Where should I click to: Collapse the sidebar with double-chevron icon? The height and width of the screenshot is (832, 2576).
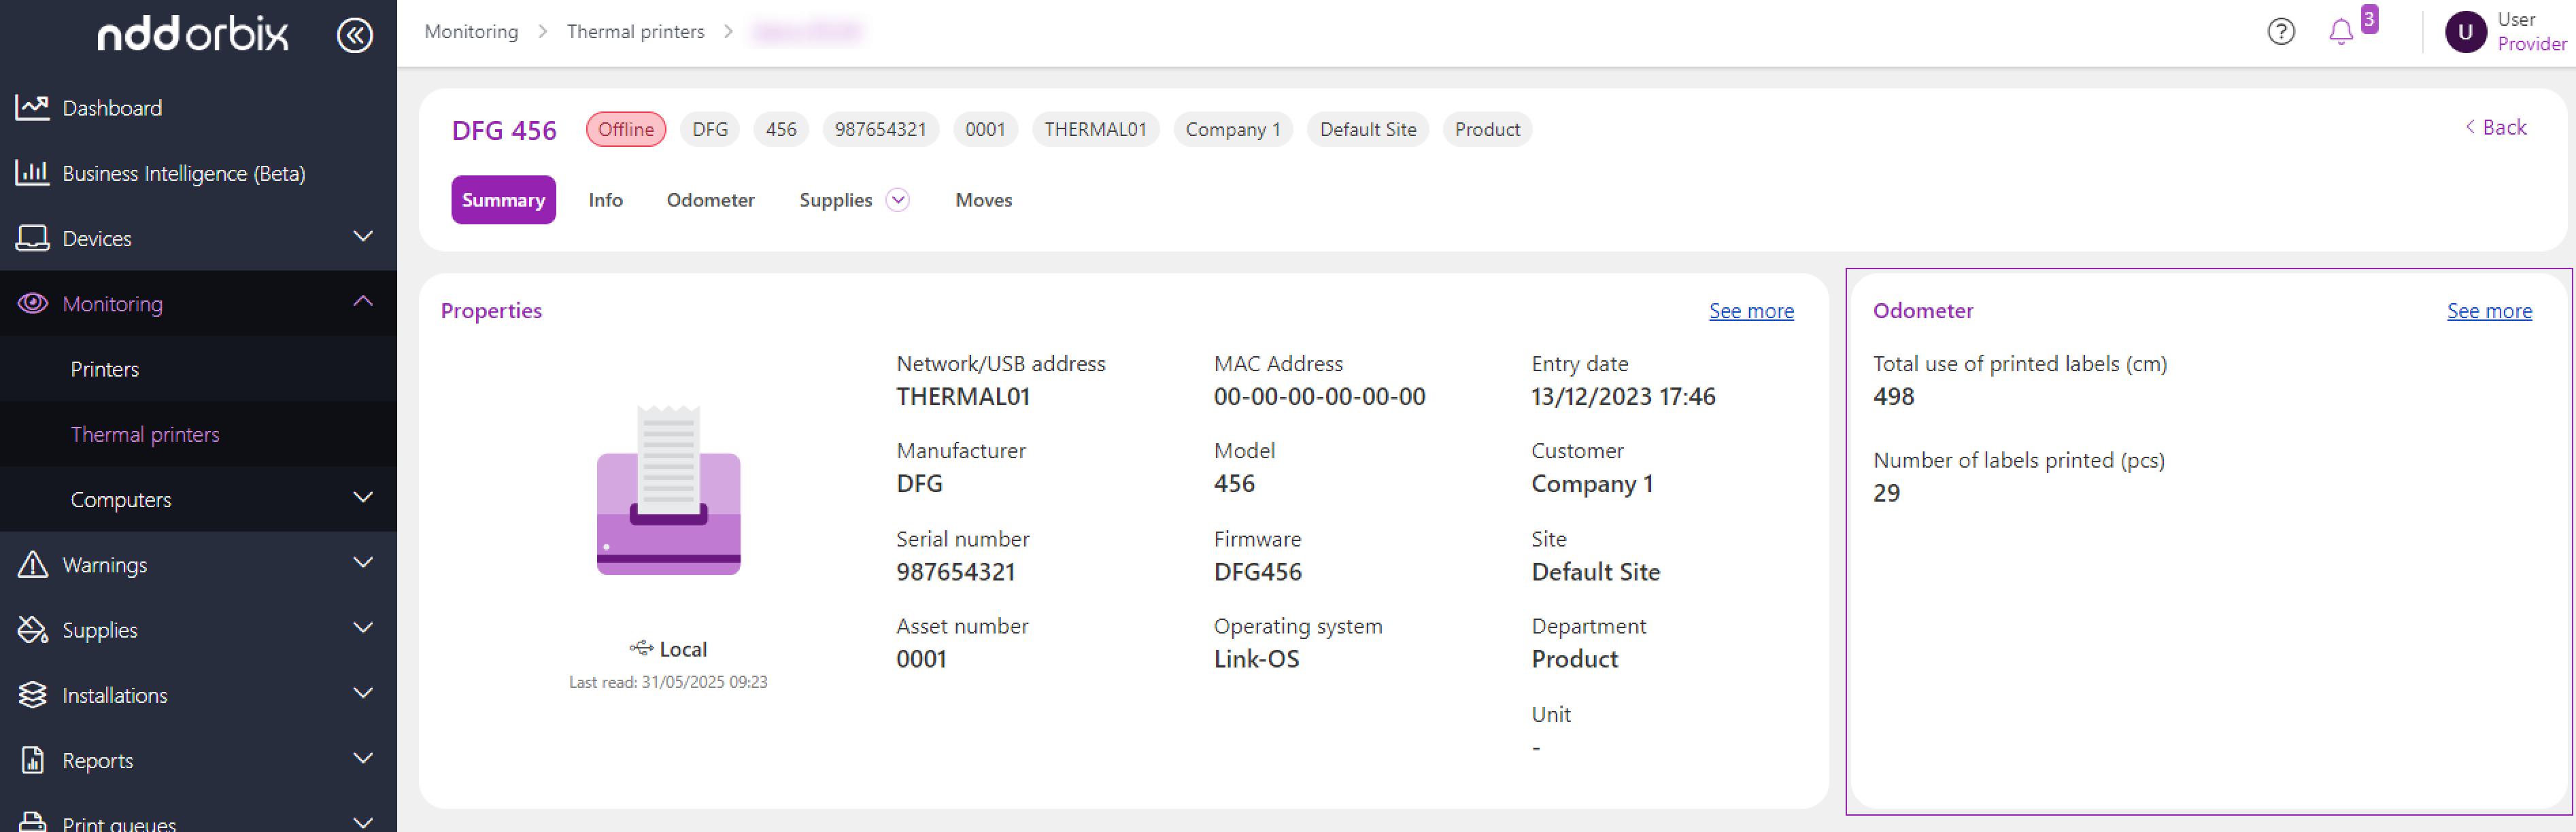click(x=354, y=35)
